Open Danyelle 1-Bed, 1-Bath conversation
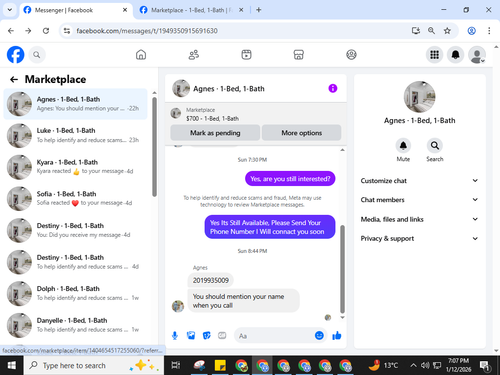The width and height of the screenshot is (500, 375). (x=76, y=325)
